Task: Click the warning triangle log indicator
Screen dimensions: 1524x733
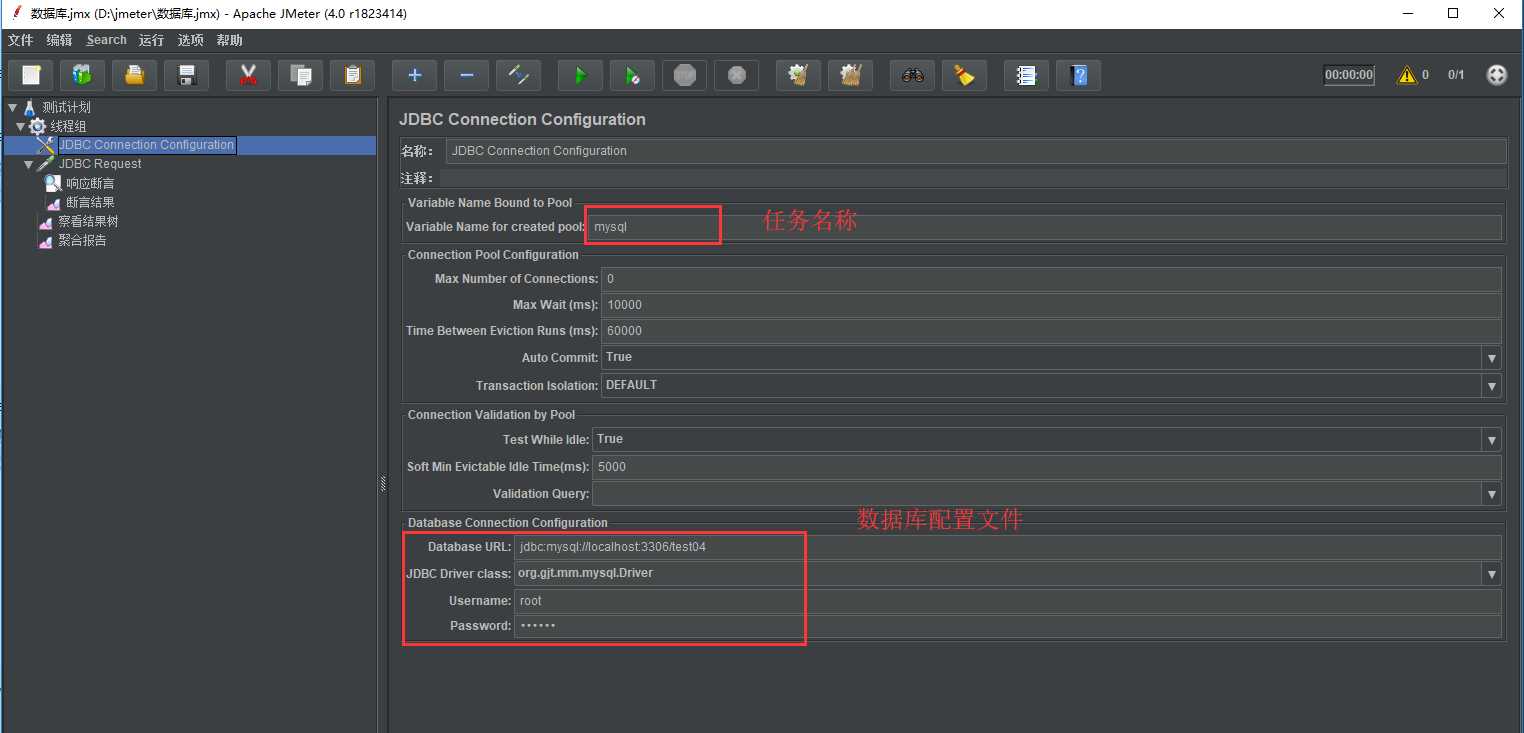Action: [1408, 75]
